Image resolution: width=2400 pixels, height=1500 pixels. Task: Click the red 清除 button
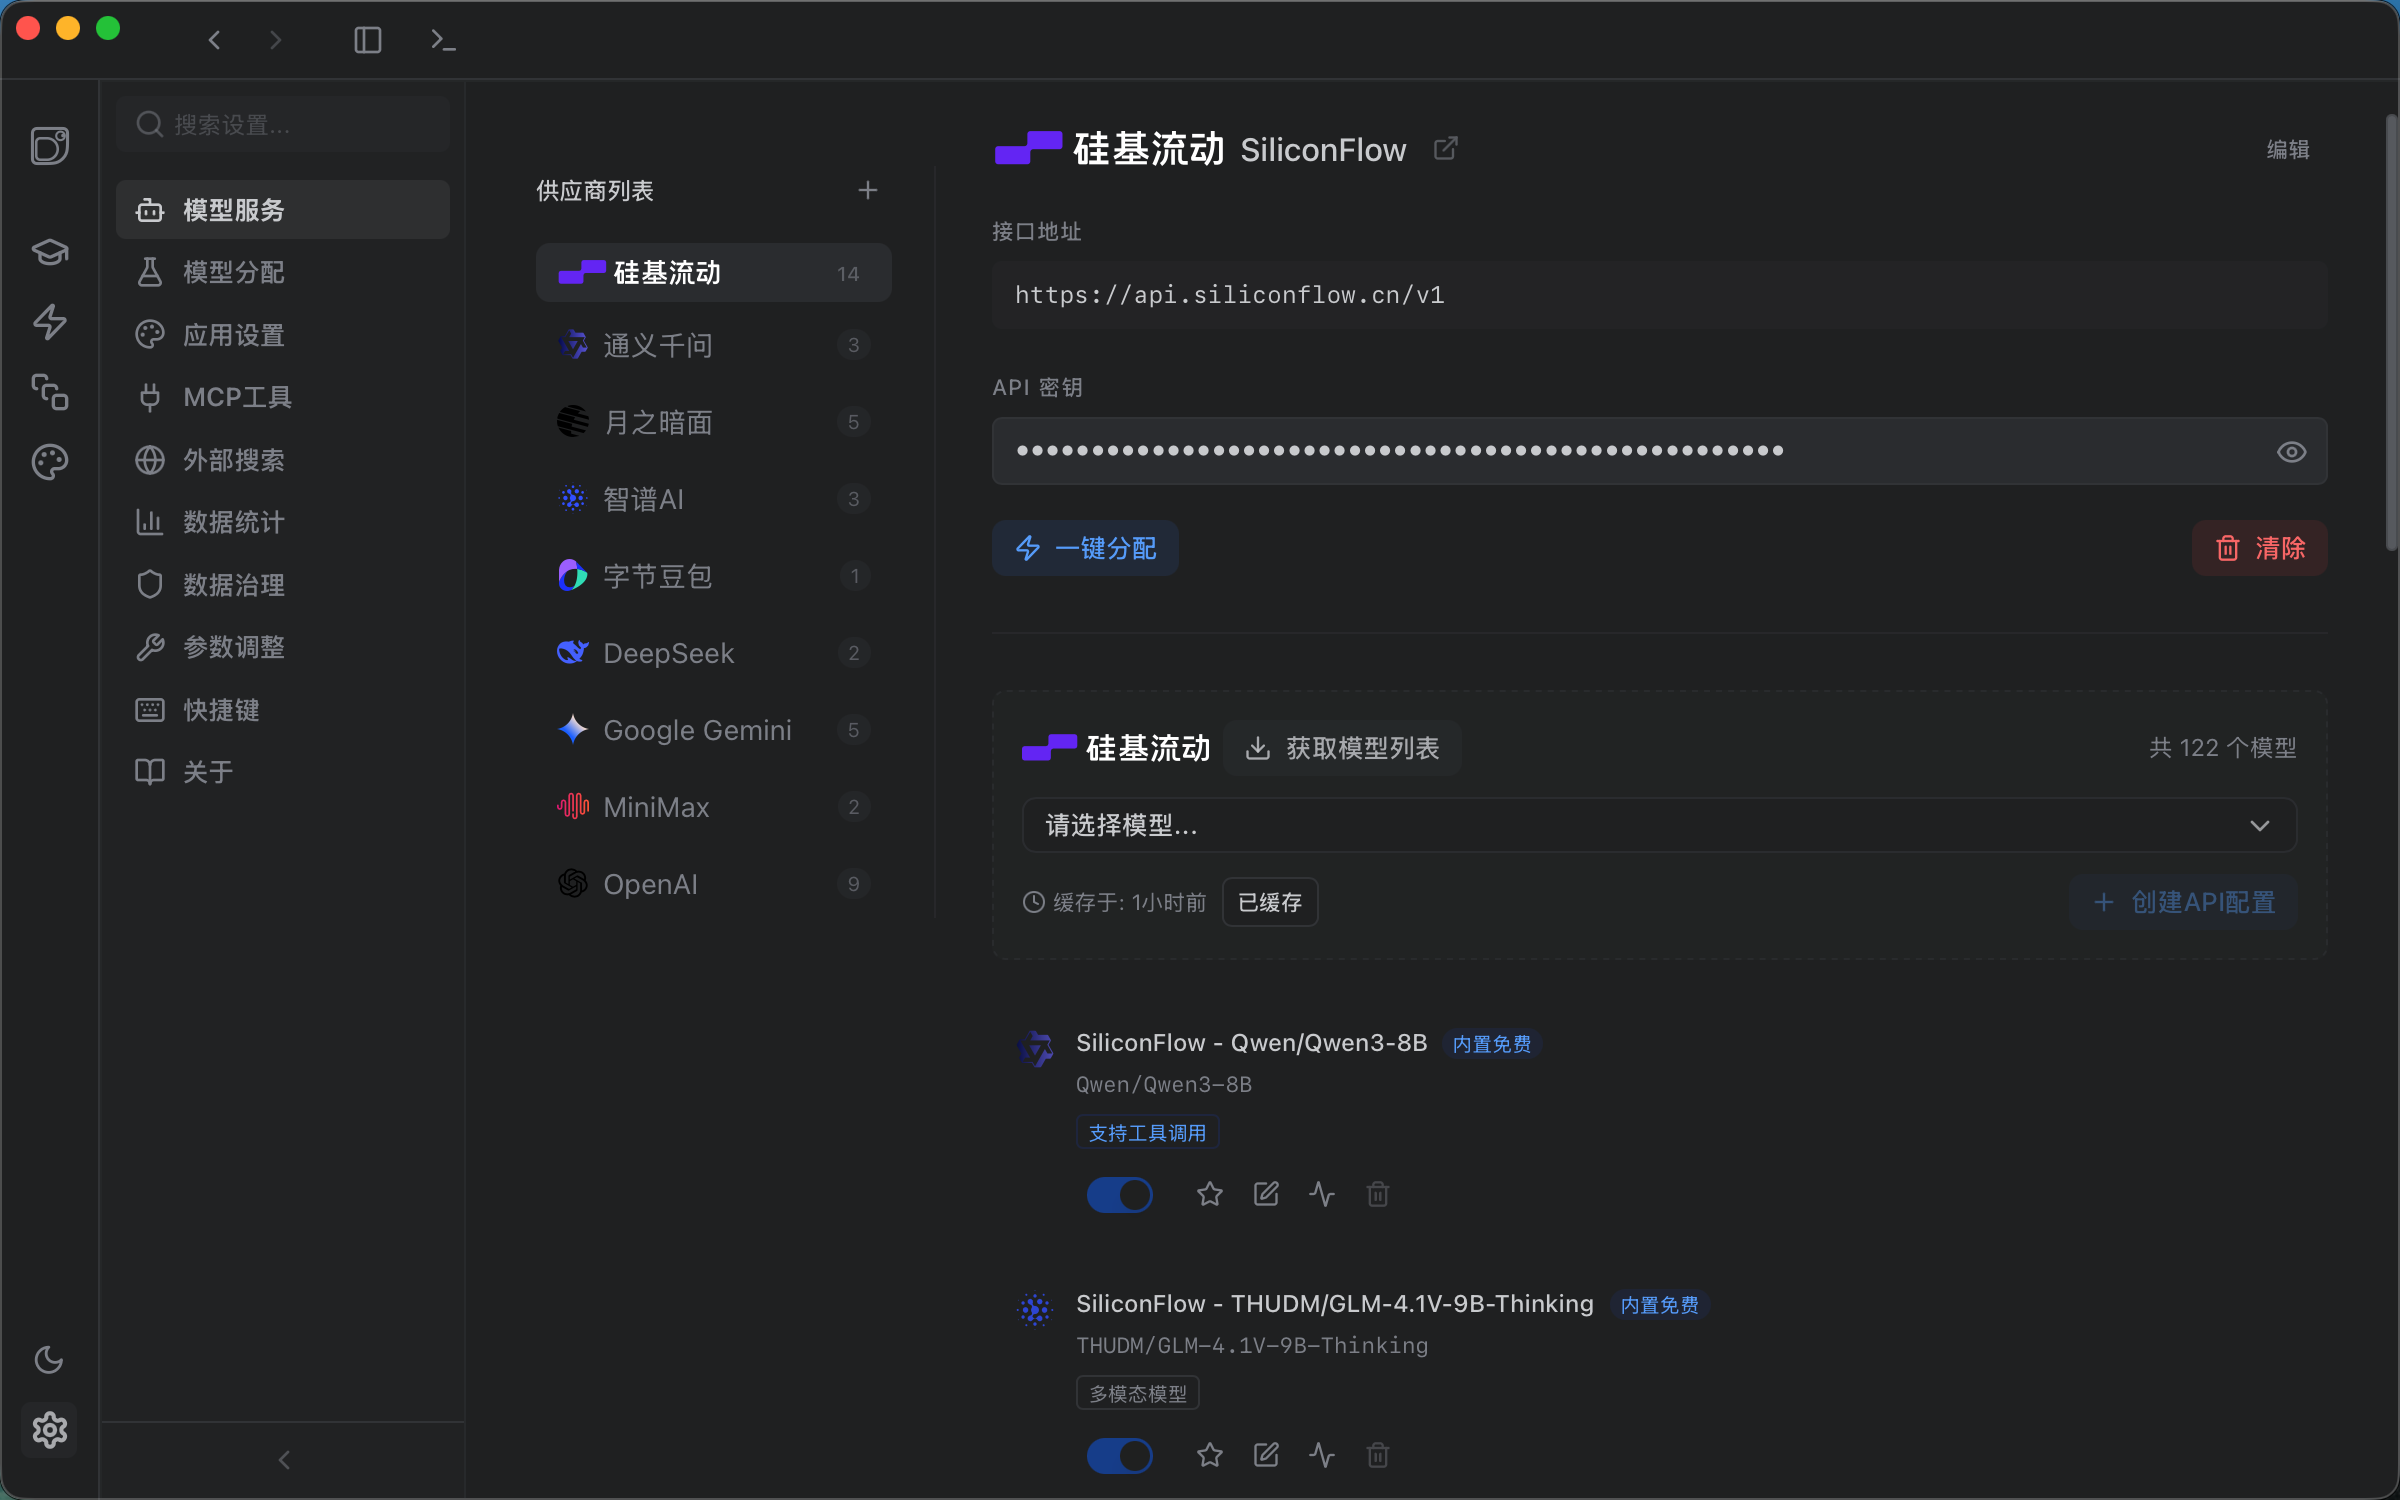2260,548
